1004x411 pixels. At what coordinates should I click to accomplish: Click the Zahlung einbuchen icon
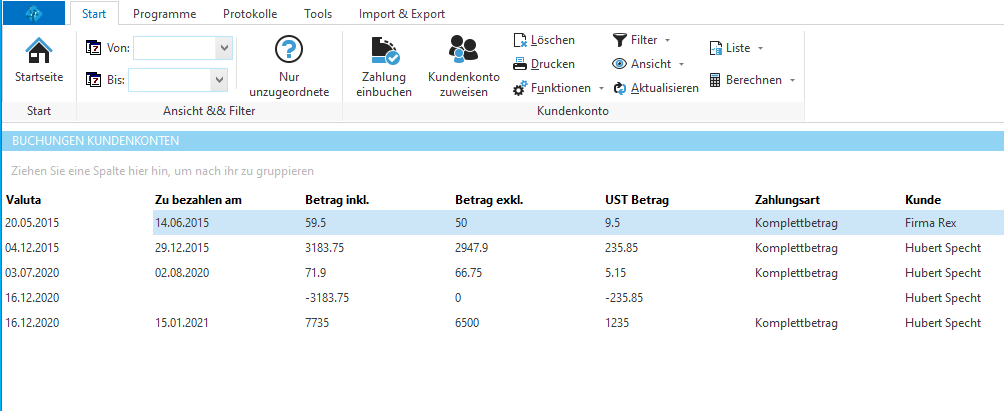tap(383, 52)
